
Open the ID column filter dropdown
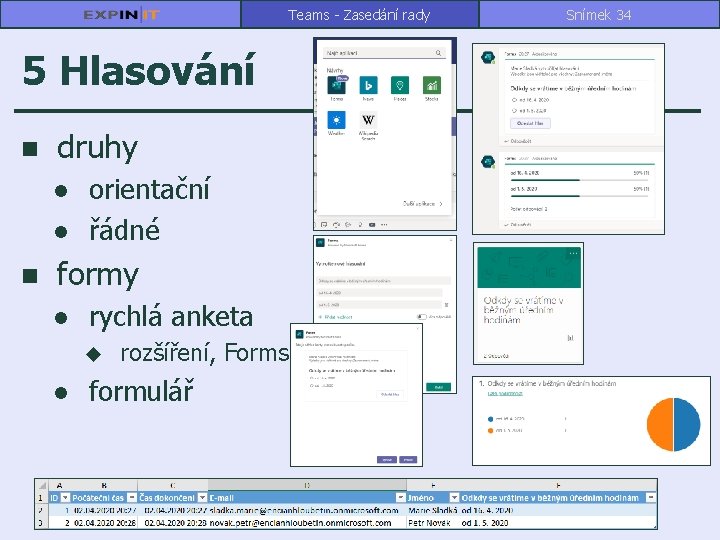point(65,498)
